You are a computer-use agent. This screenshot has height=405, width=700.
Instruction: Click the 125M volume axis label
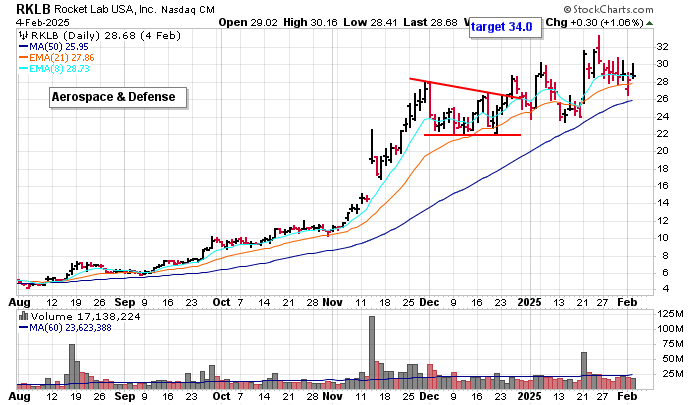[x=670, y=314]
